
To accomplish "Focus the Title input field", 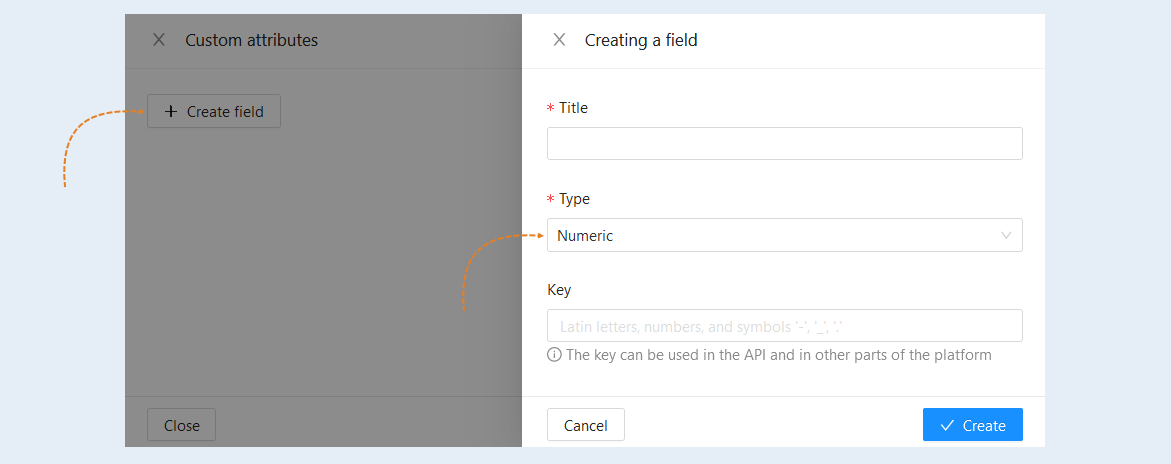I will click(784, 143).
